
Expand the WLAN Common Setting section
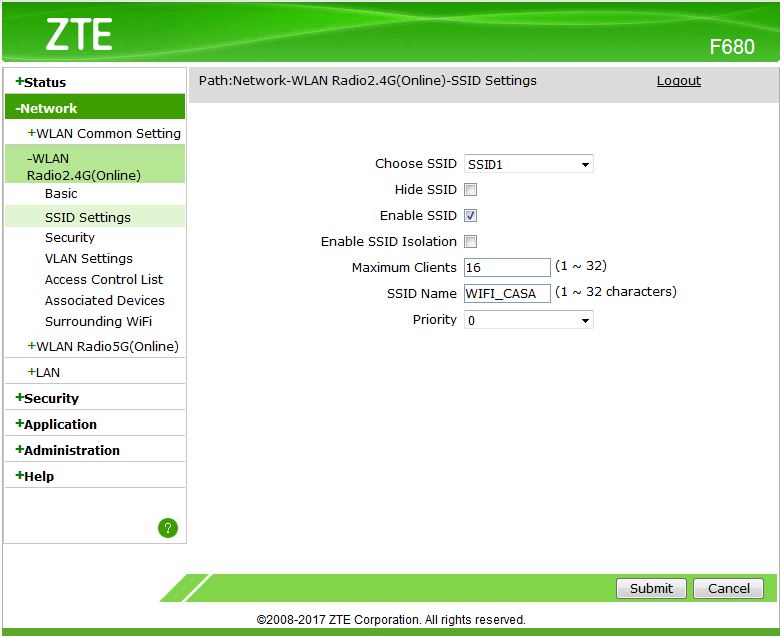point(104,133)
